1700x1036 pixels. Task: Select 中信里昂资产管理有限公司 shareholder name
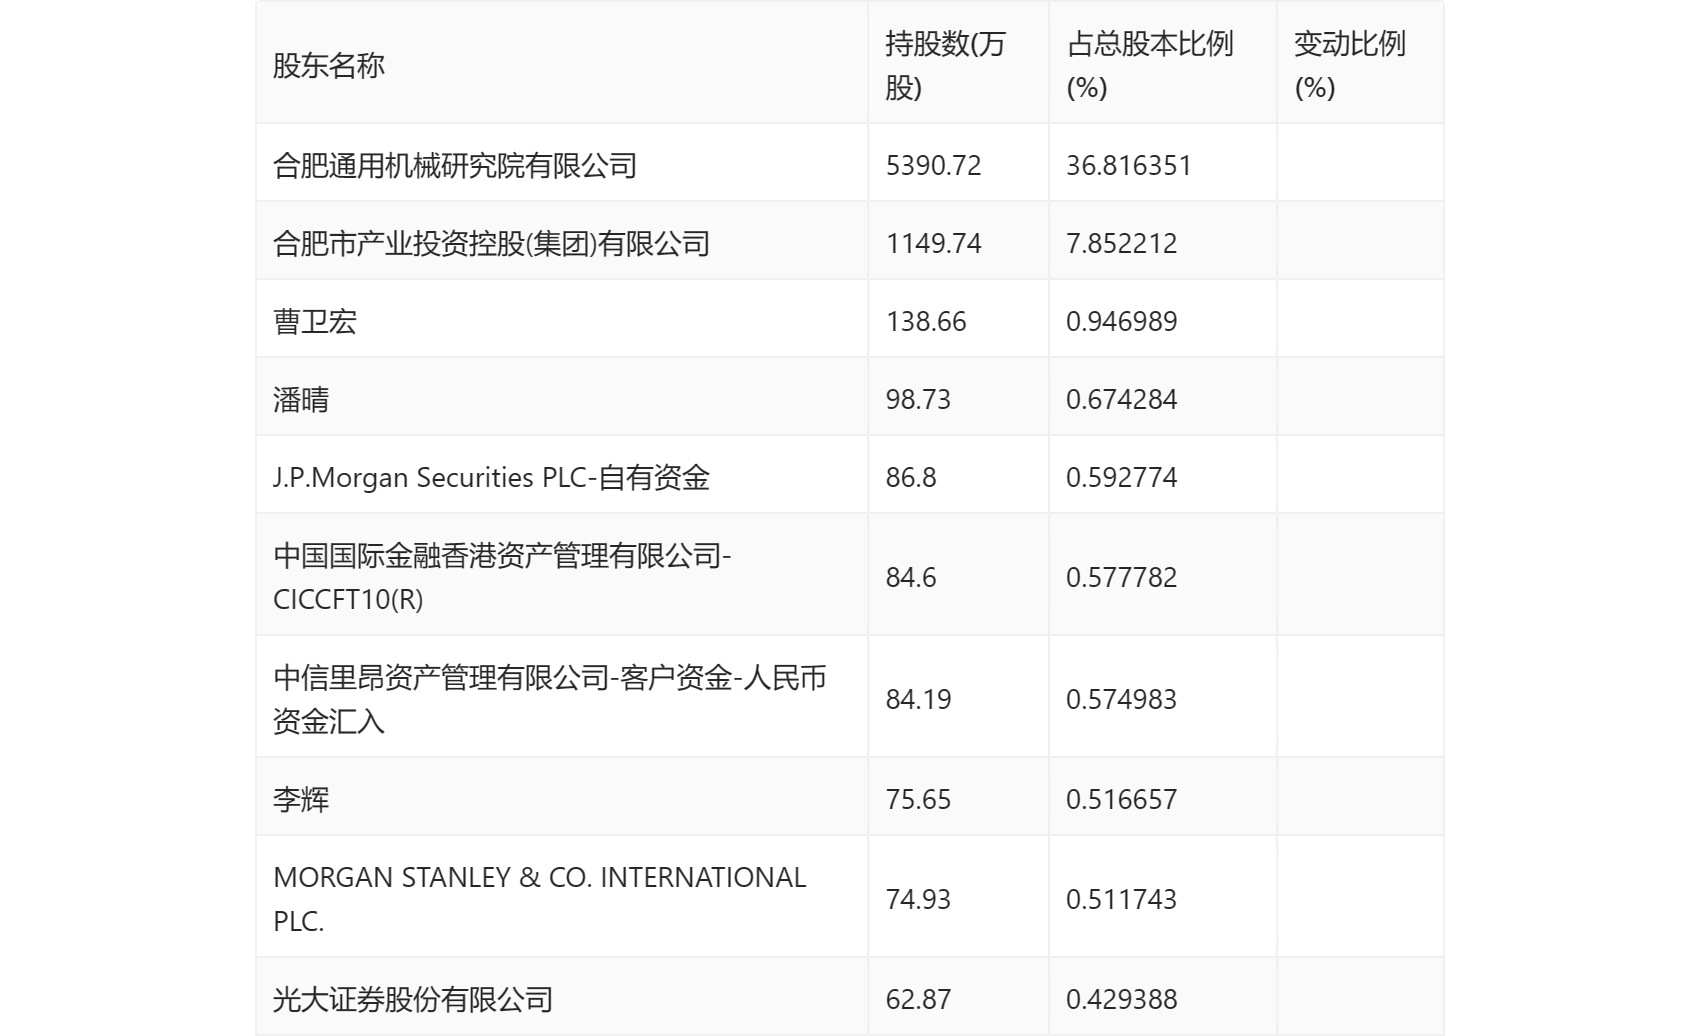pyautogui.click(x=549, y=699)
